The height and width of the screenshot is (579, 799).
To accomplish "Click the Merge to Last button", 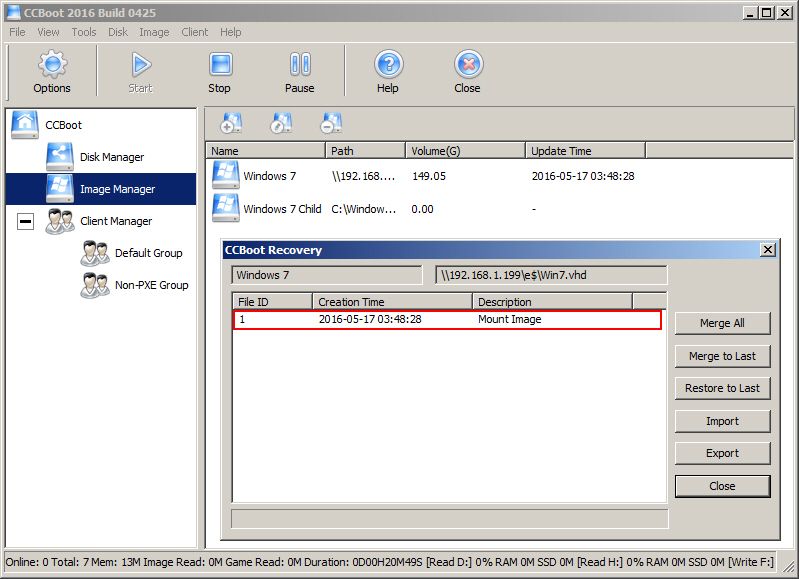I will click(x=723, y=356).
